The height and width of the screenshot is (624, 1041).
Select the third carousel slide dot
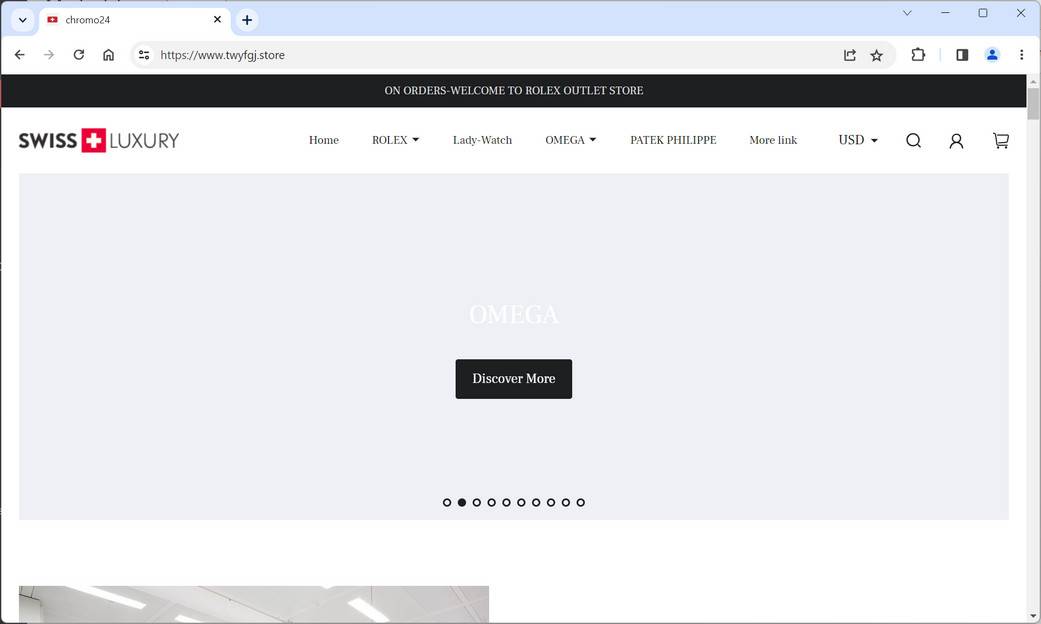[x=477, y=503]
